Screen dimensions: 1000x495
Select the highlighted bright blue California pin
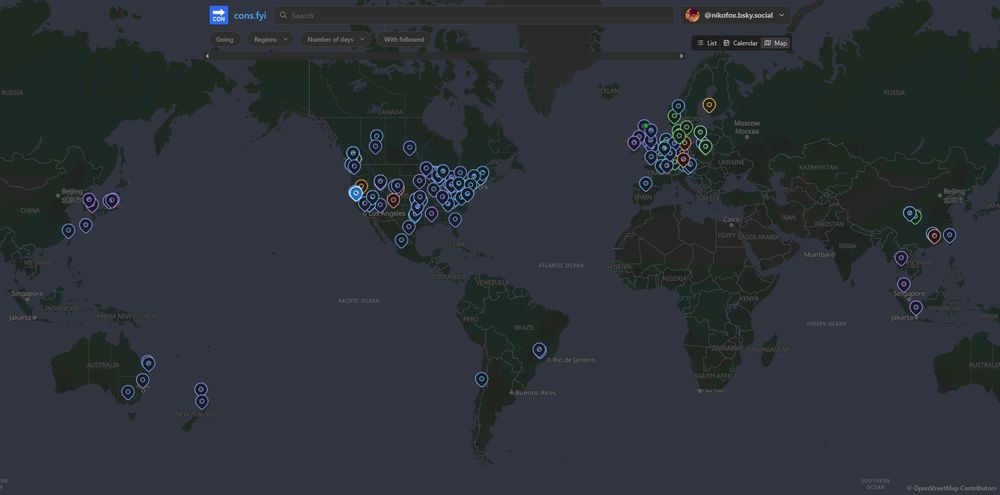click(x=356, y=193)
